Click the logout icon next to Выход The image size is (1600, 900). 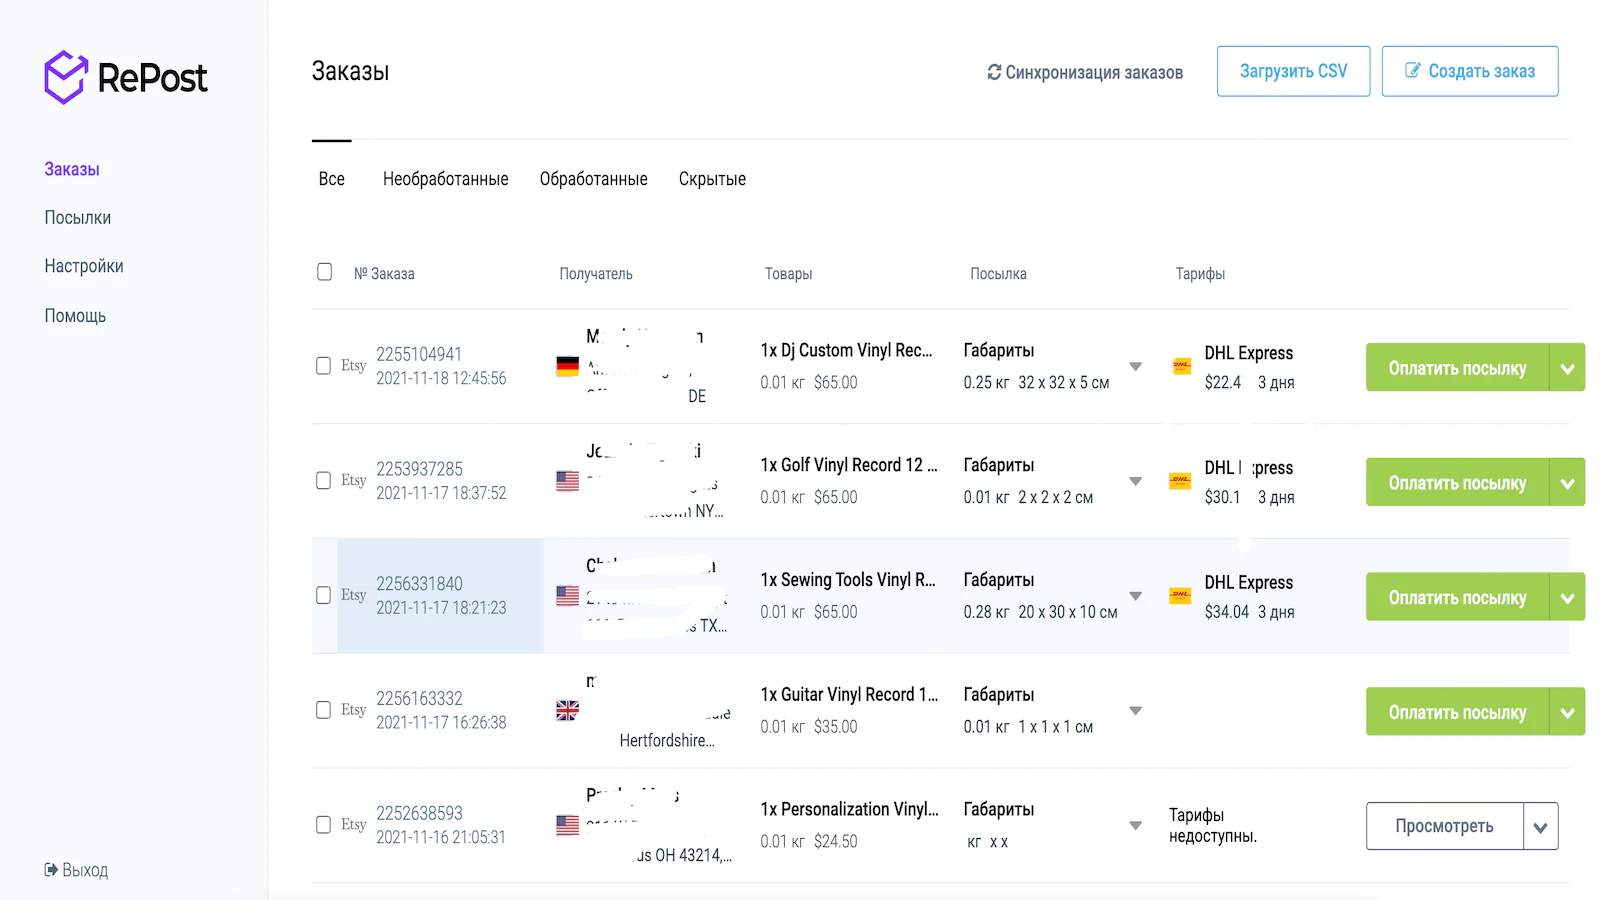51,870
